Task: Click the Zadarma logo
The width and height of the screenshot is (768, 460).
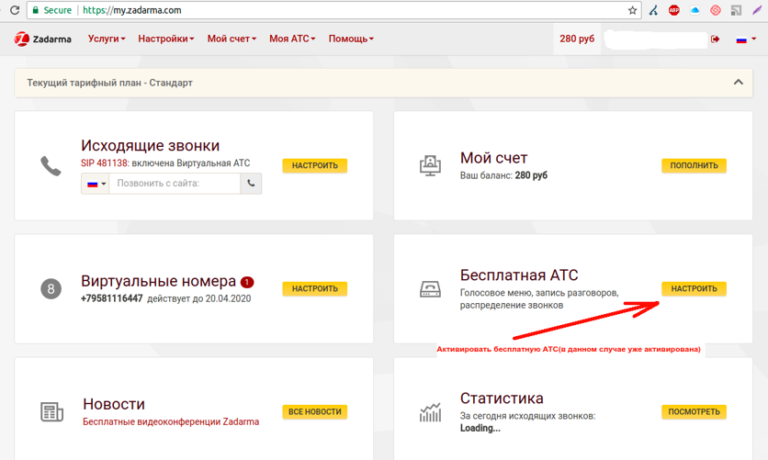Action: point(43,39)
